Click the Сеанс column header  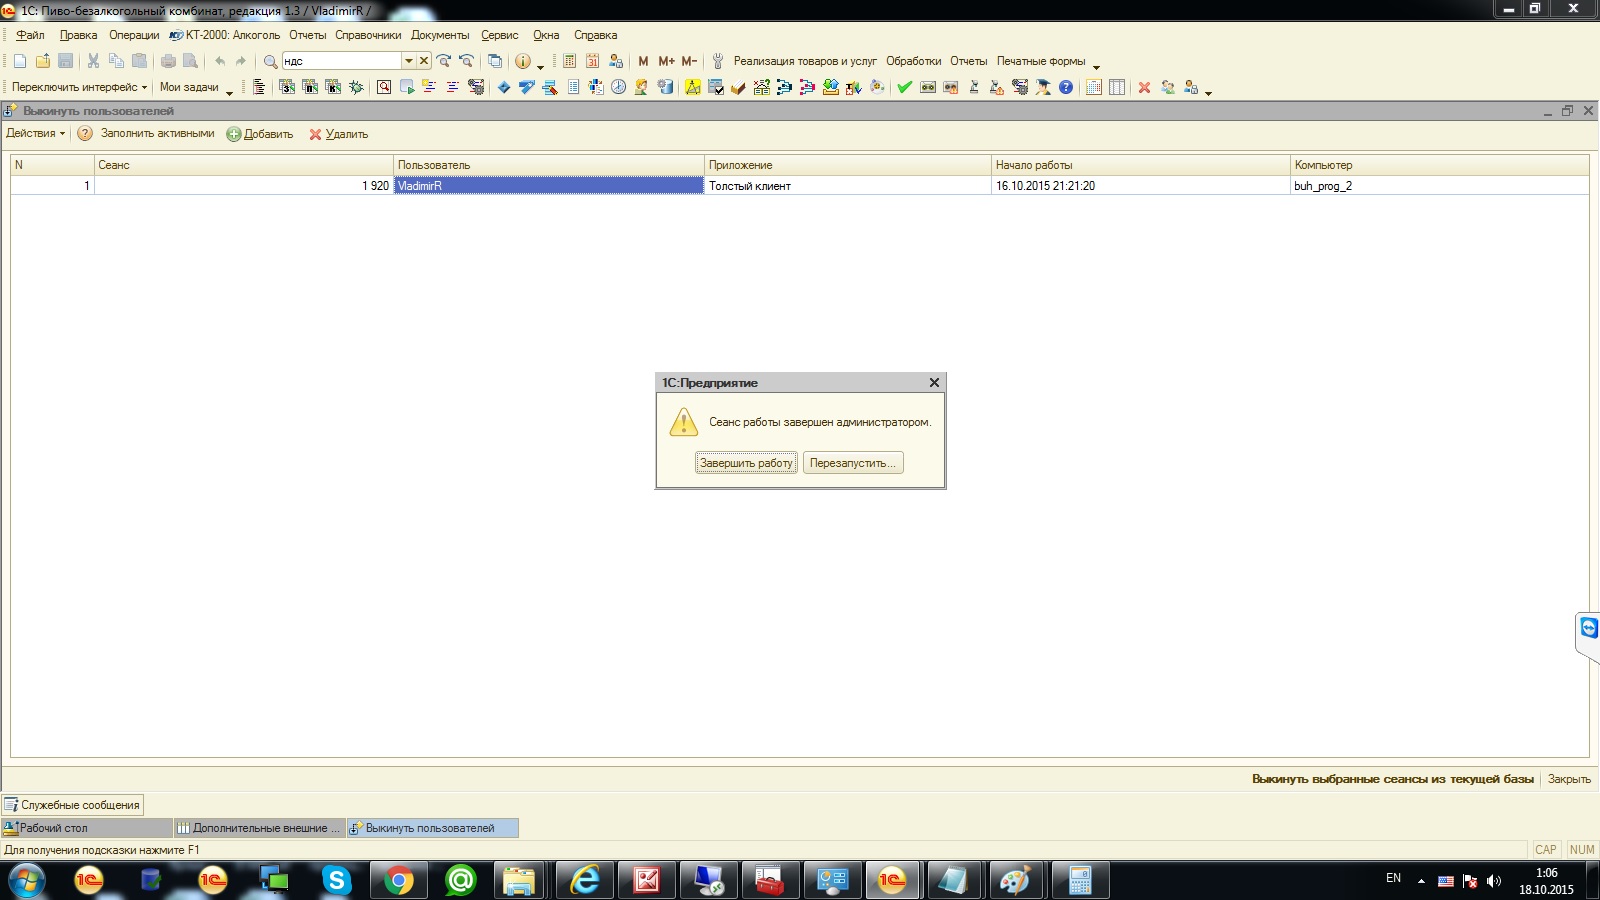pos(244,165)
